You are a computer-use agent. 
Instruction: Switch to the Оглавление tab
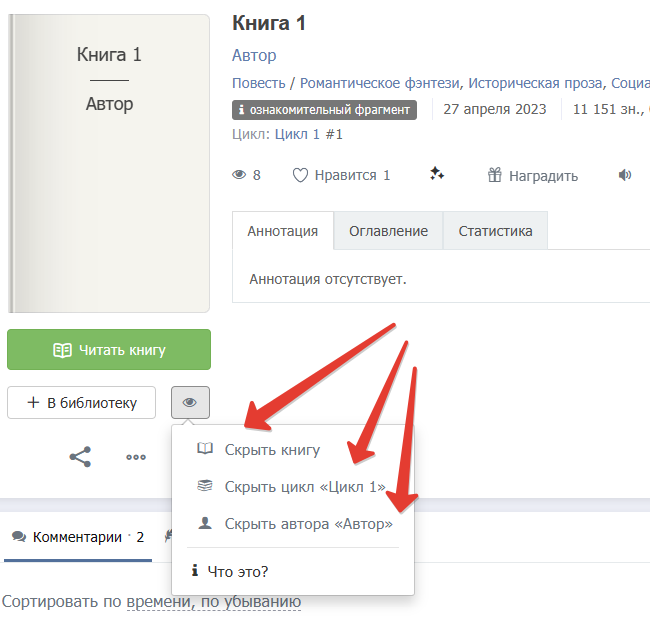[x=388, y=231]
